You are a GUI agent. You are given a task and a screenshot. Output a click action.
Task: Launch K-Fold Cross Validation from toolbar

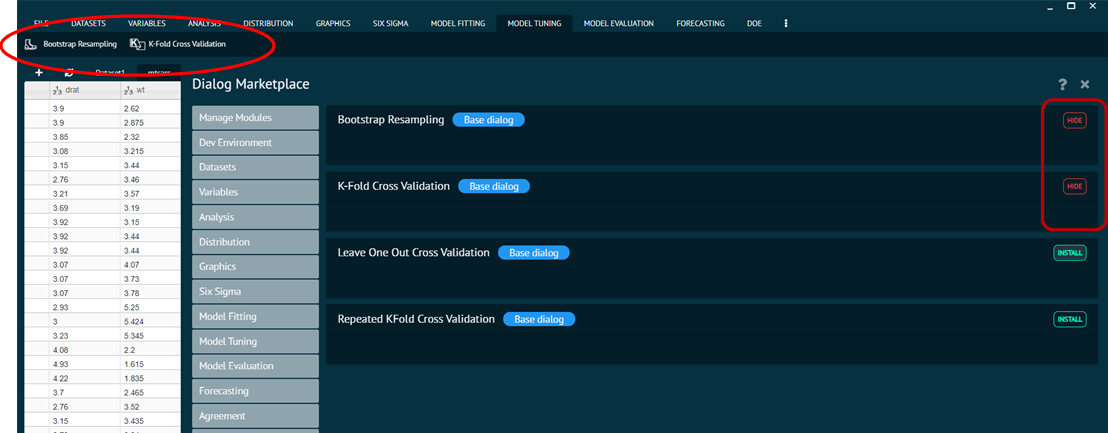pyautogui.click(x=178, y=45)
